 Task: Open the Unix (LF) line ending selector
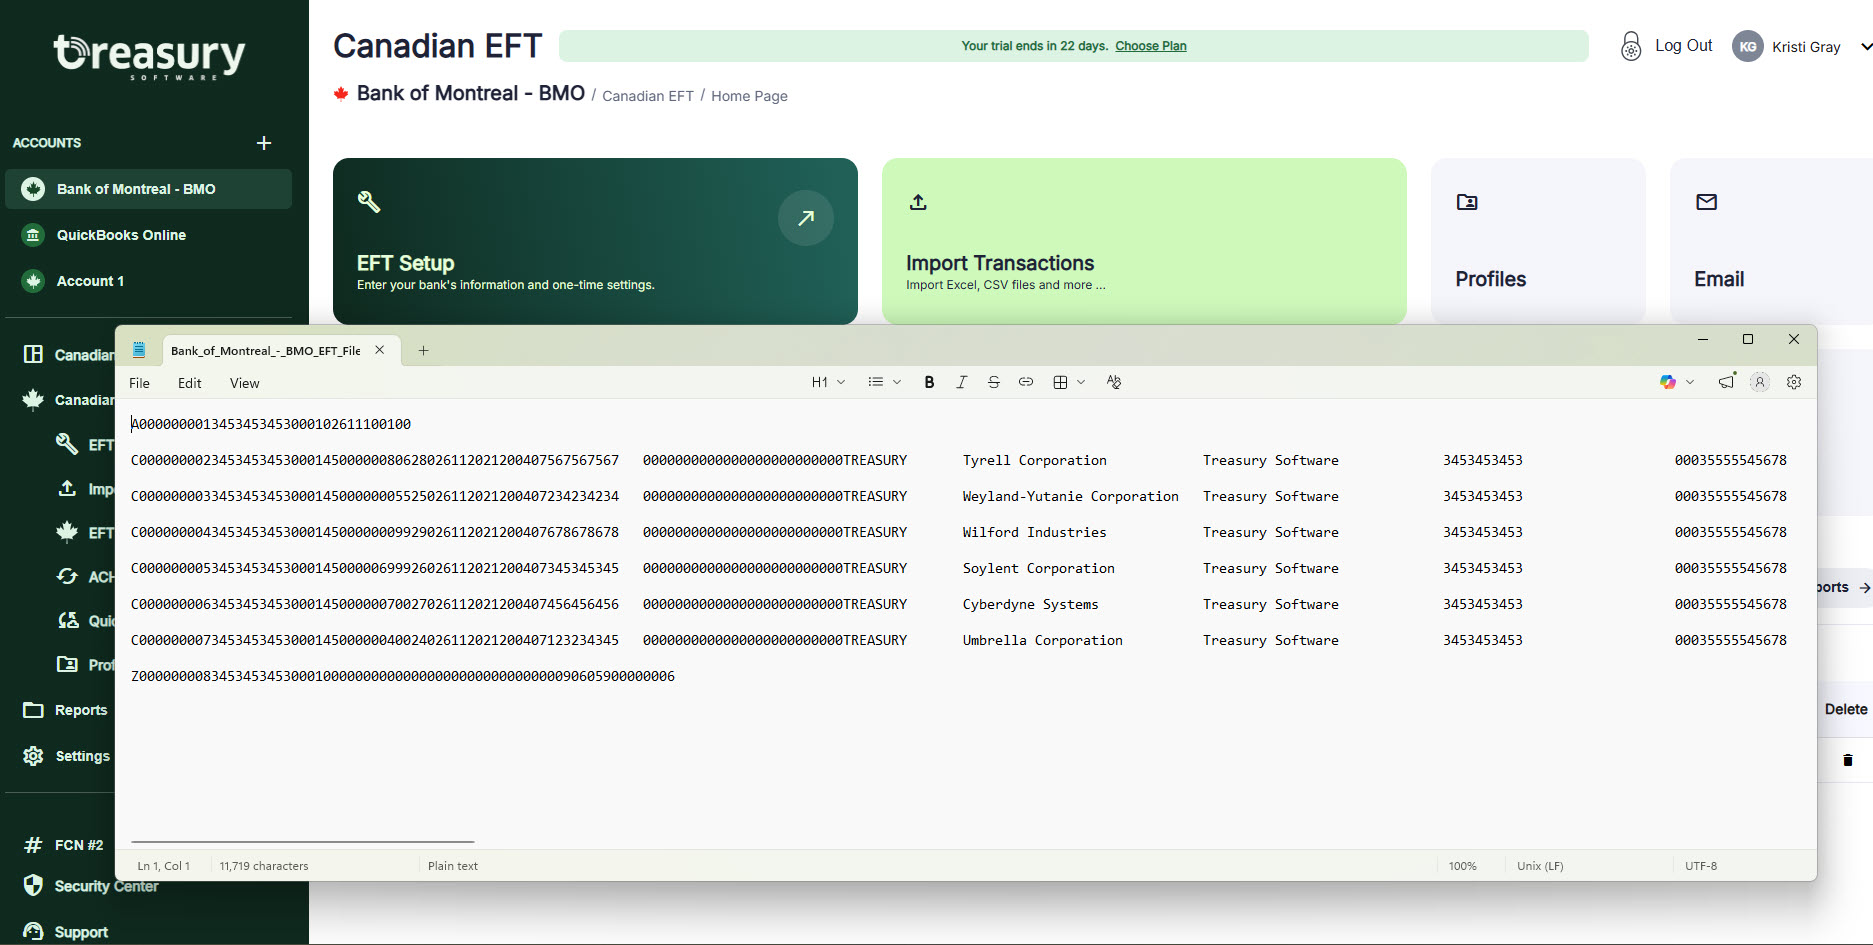coord(1540,866)
